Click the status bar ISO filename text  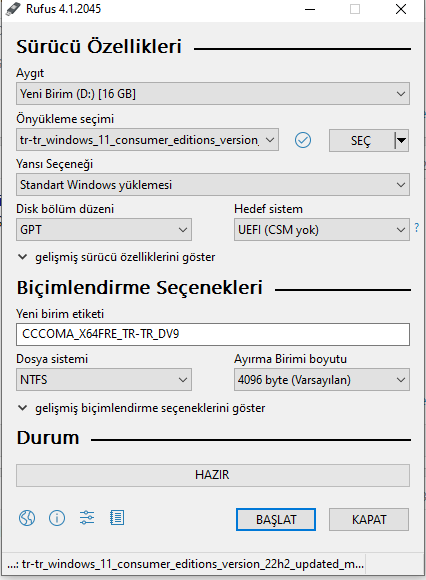point(186,564)
